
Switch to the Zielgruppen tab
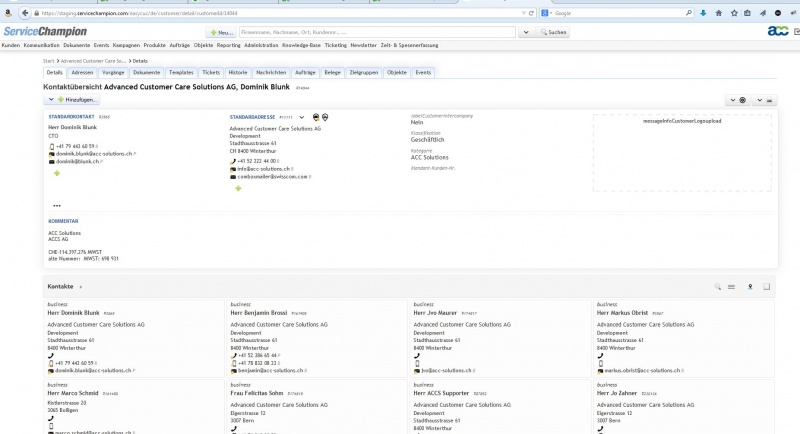click(364, 72)
